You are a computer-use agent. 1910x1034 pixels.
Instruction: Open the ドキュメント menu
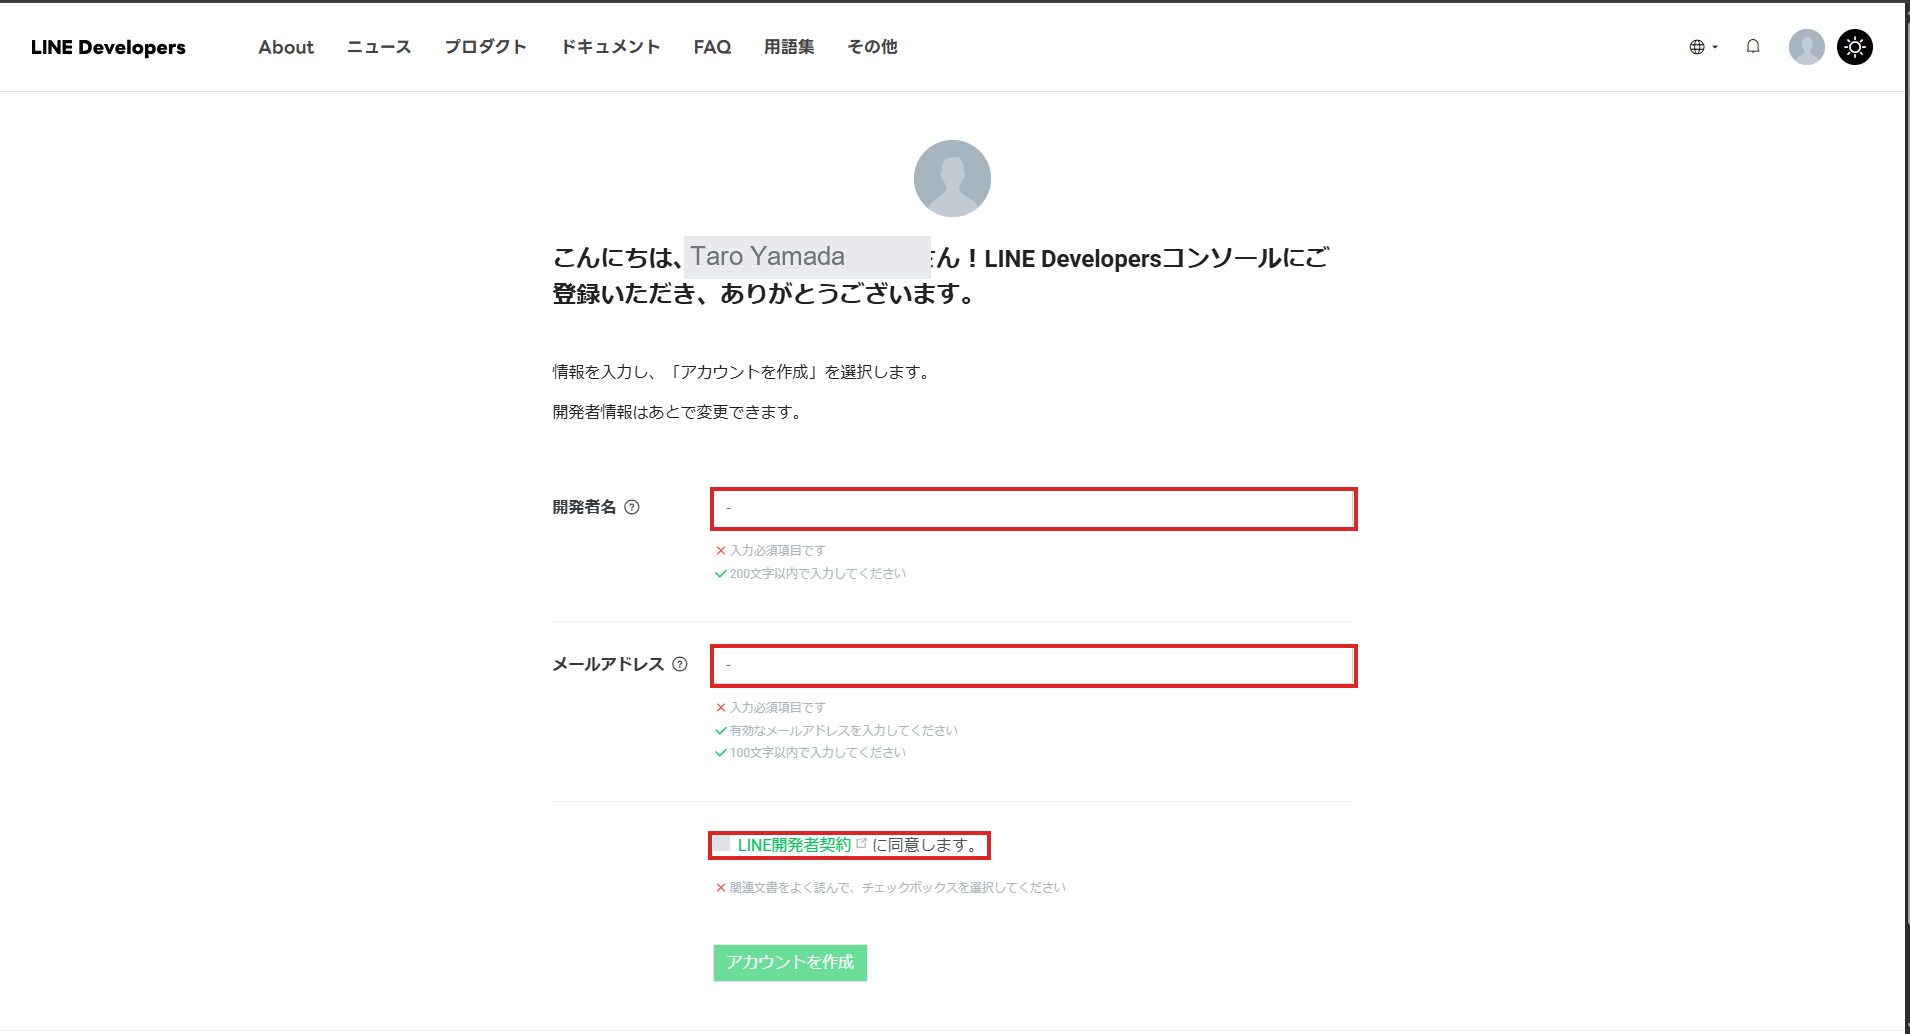tap(610, 47)
